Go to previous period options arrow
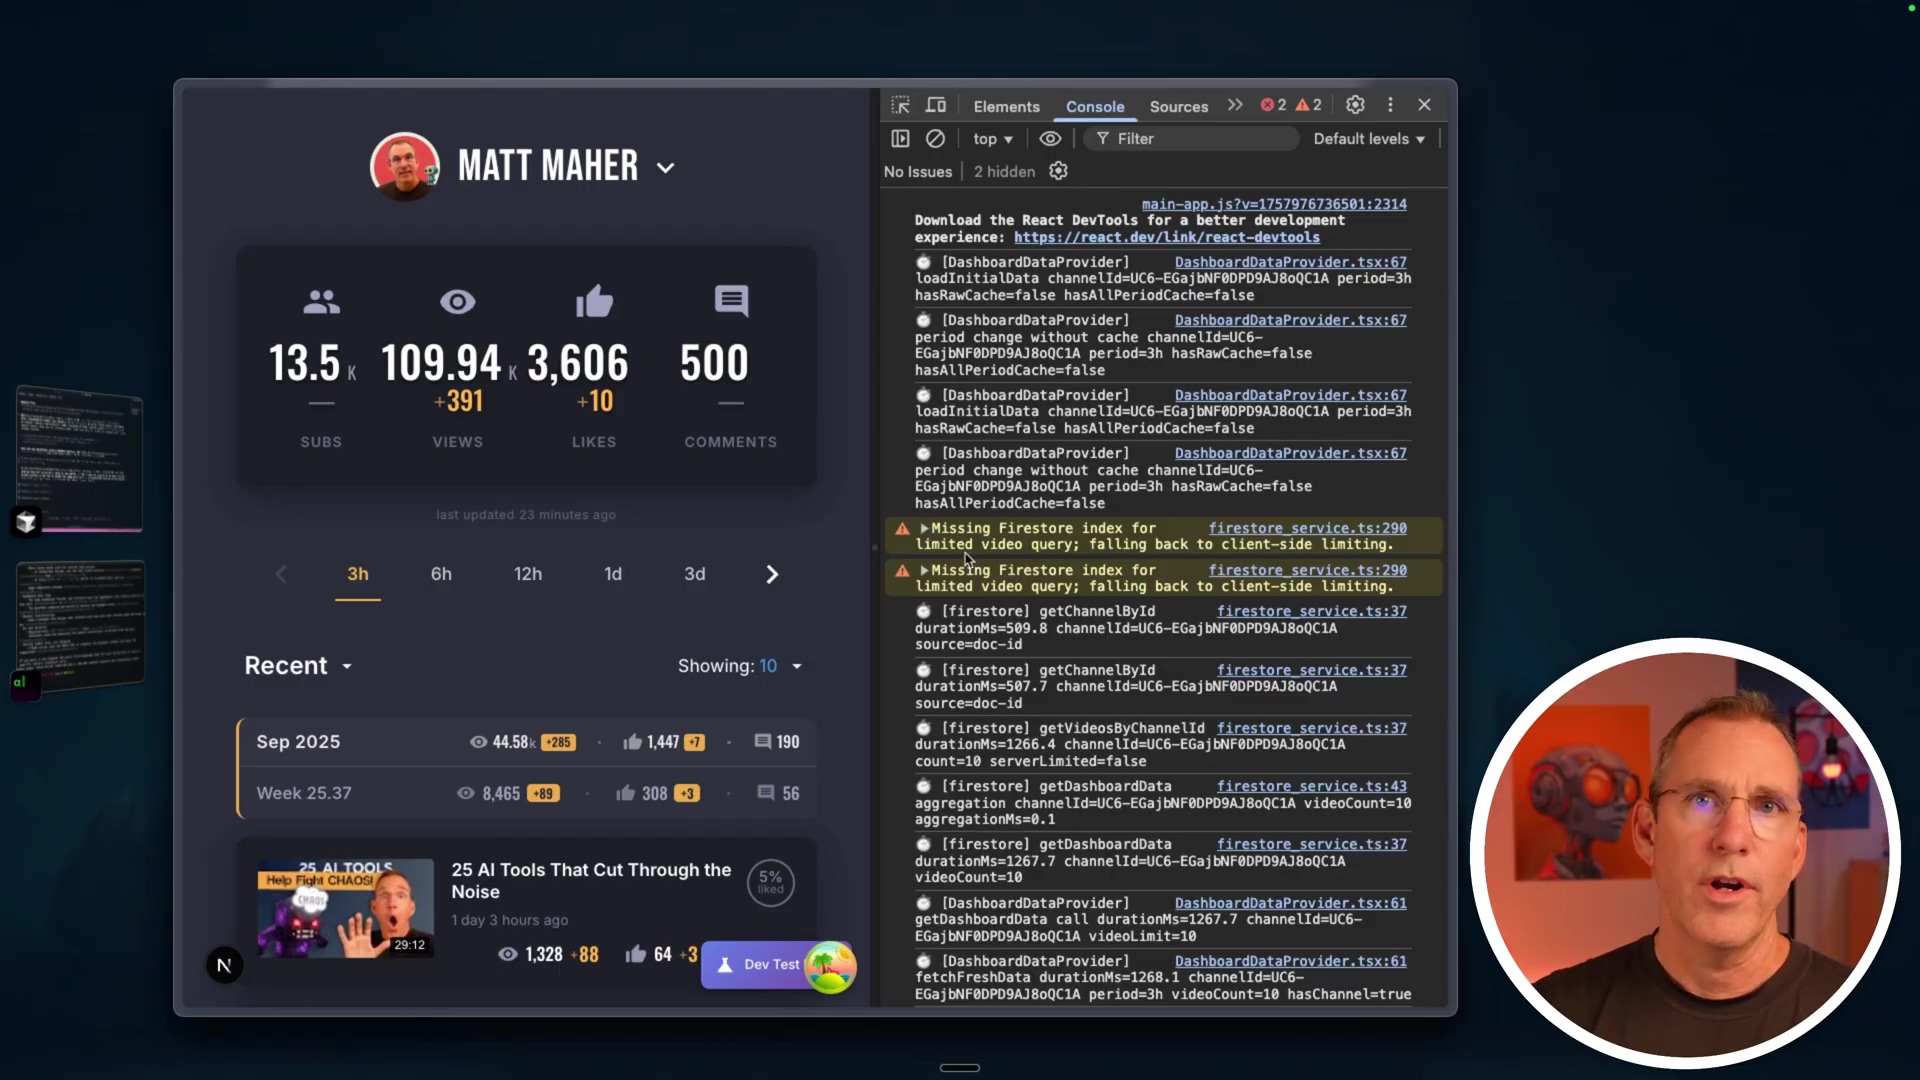 (x=281, y=574)
